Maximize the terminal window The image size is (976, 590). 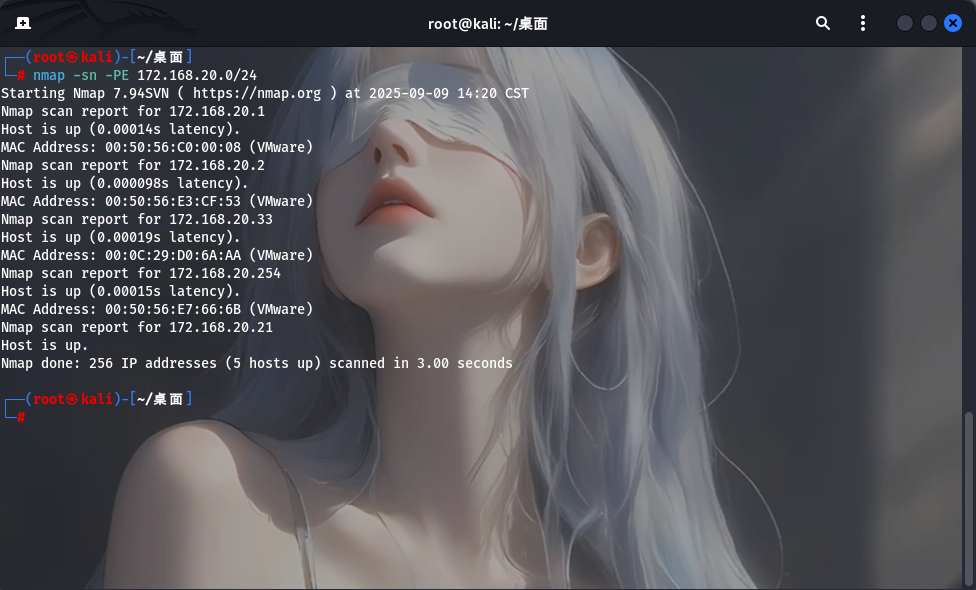point(929,23)
